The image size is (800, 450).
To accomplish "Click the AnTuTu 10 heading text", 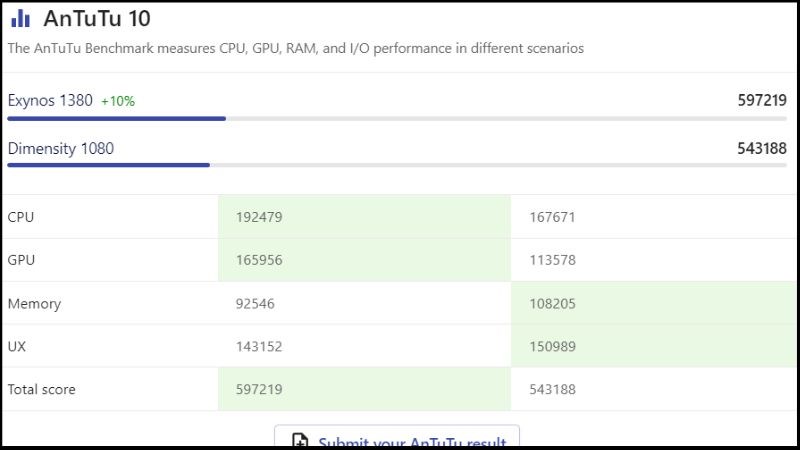I will point(97,19).
